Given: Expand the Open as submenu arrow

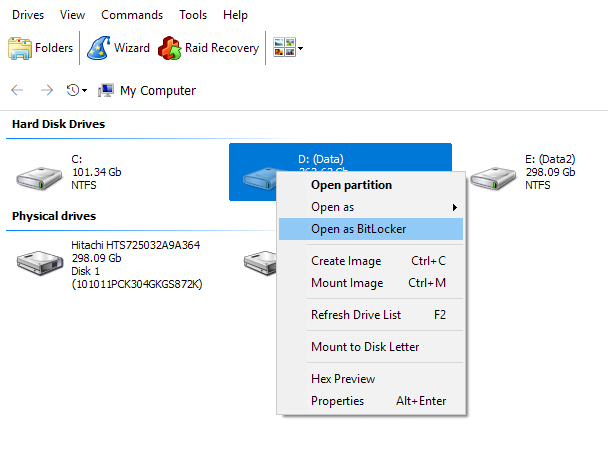Looking at the screenshot, I should pyautogui.click(x=455, y=207).
